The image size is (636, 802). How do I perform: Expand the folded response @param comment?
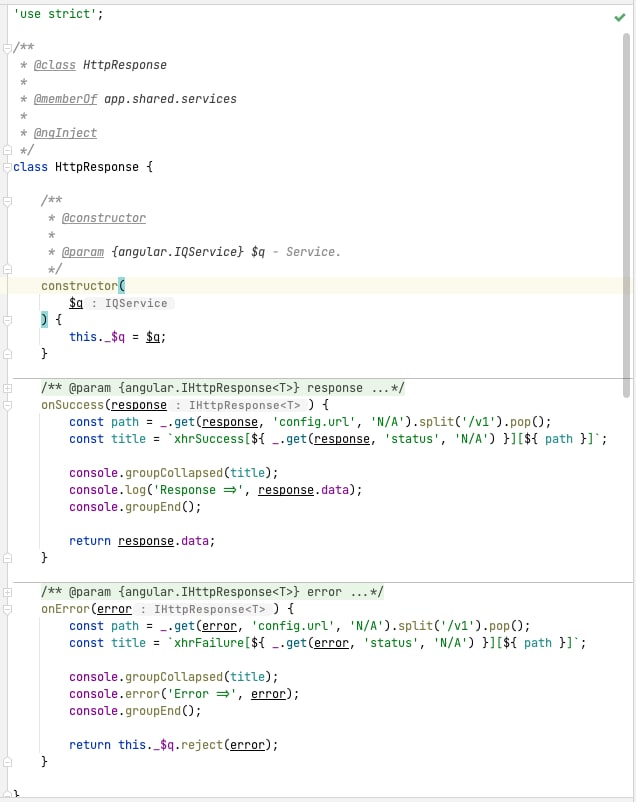click(7, 388)
